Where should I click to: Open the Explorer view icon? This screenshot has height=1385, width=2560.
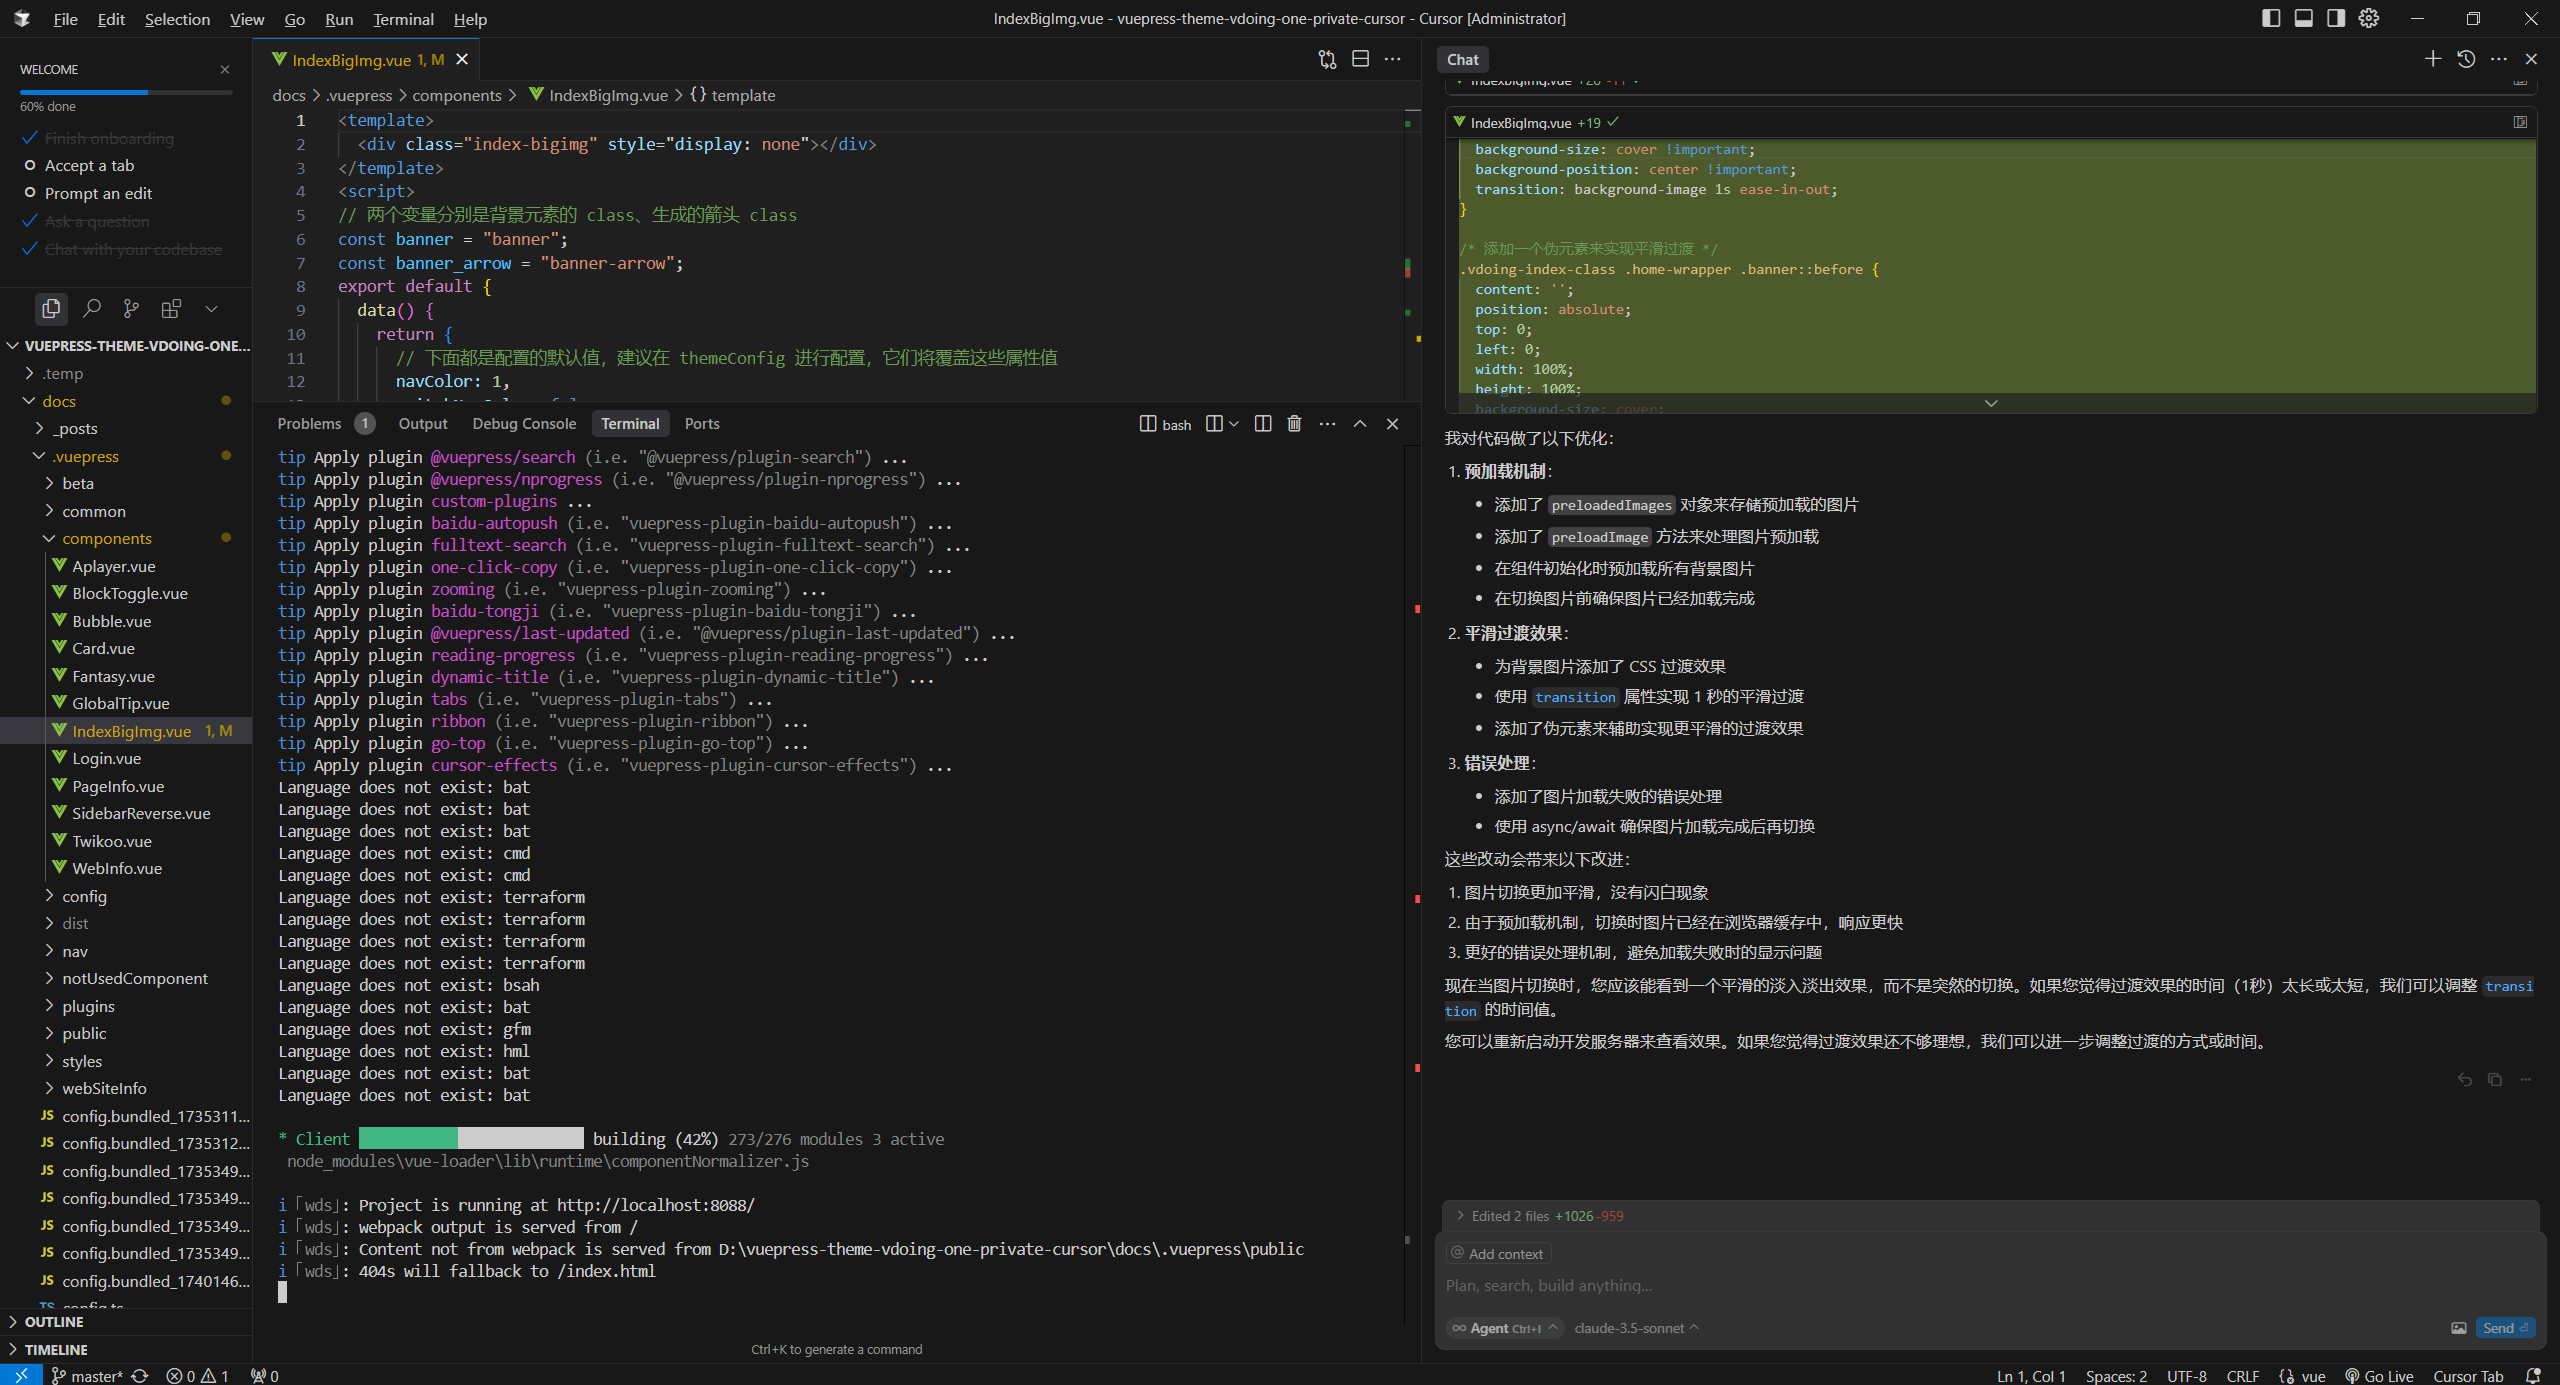(51, 309)
